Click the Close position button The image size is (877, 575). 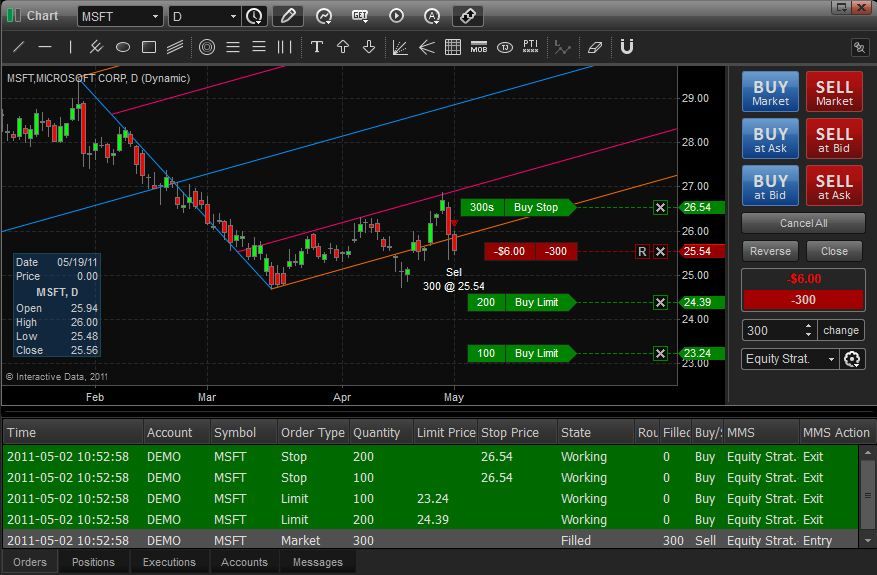coord(834,251)
